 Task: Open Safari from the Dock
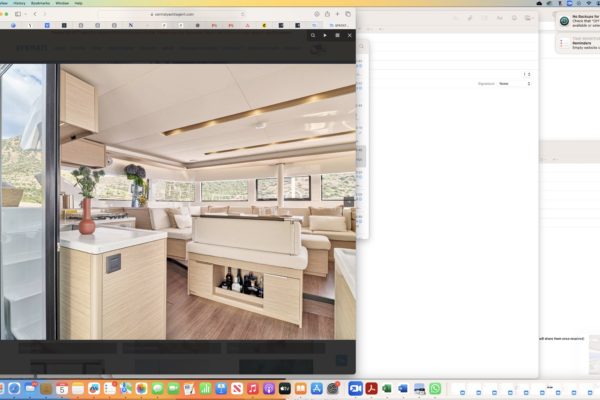pyautogui.click(x=14, y=389)
